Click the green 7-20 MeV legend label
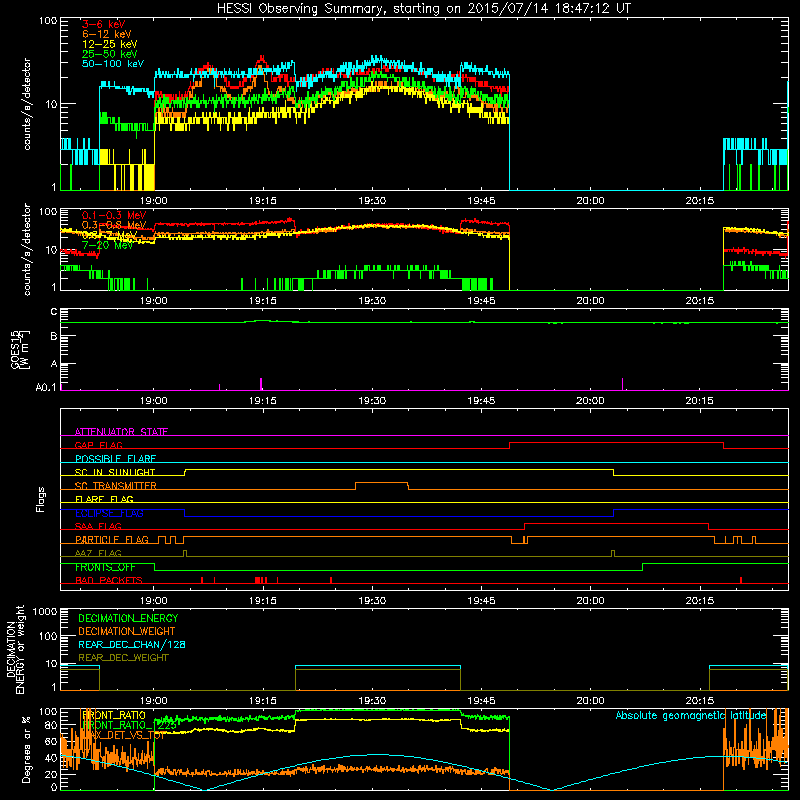The image size is (800, 800). click(107, 245)
